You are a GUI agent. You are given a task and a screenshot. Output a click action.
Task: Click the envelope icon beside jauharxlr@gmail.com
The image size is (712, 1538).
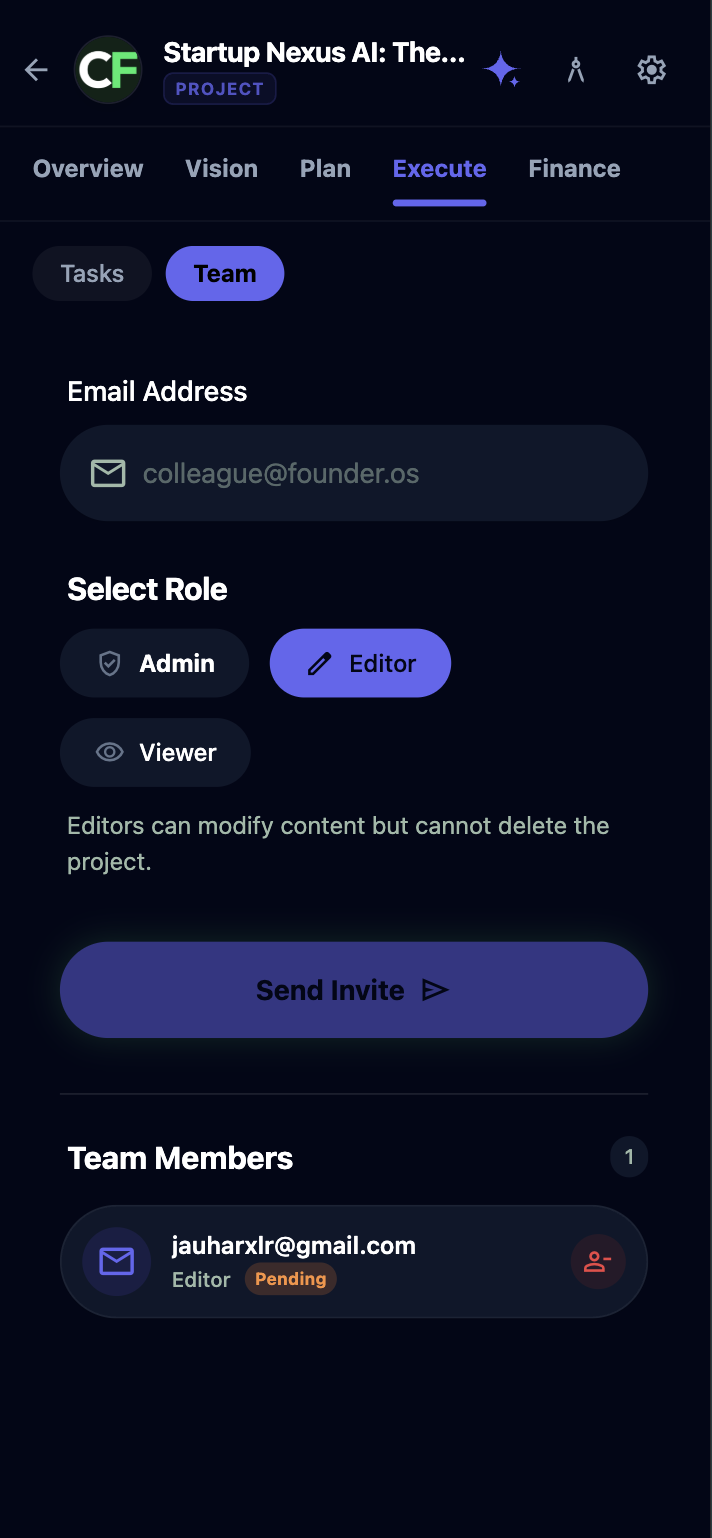coord(116,1261)
